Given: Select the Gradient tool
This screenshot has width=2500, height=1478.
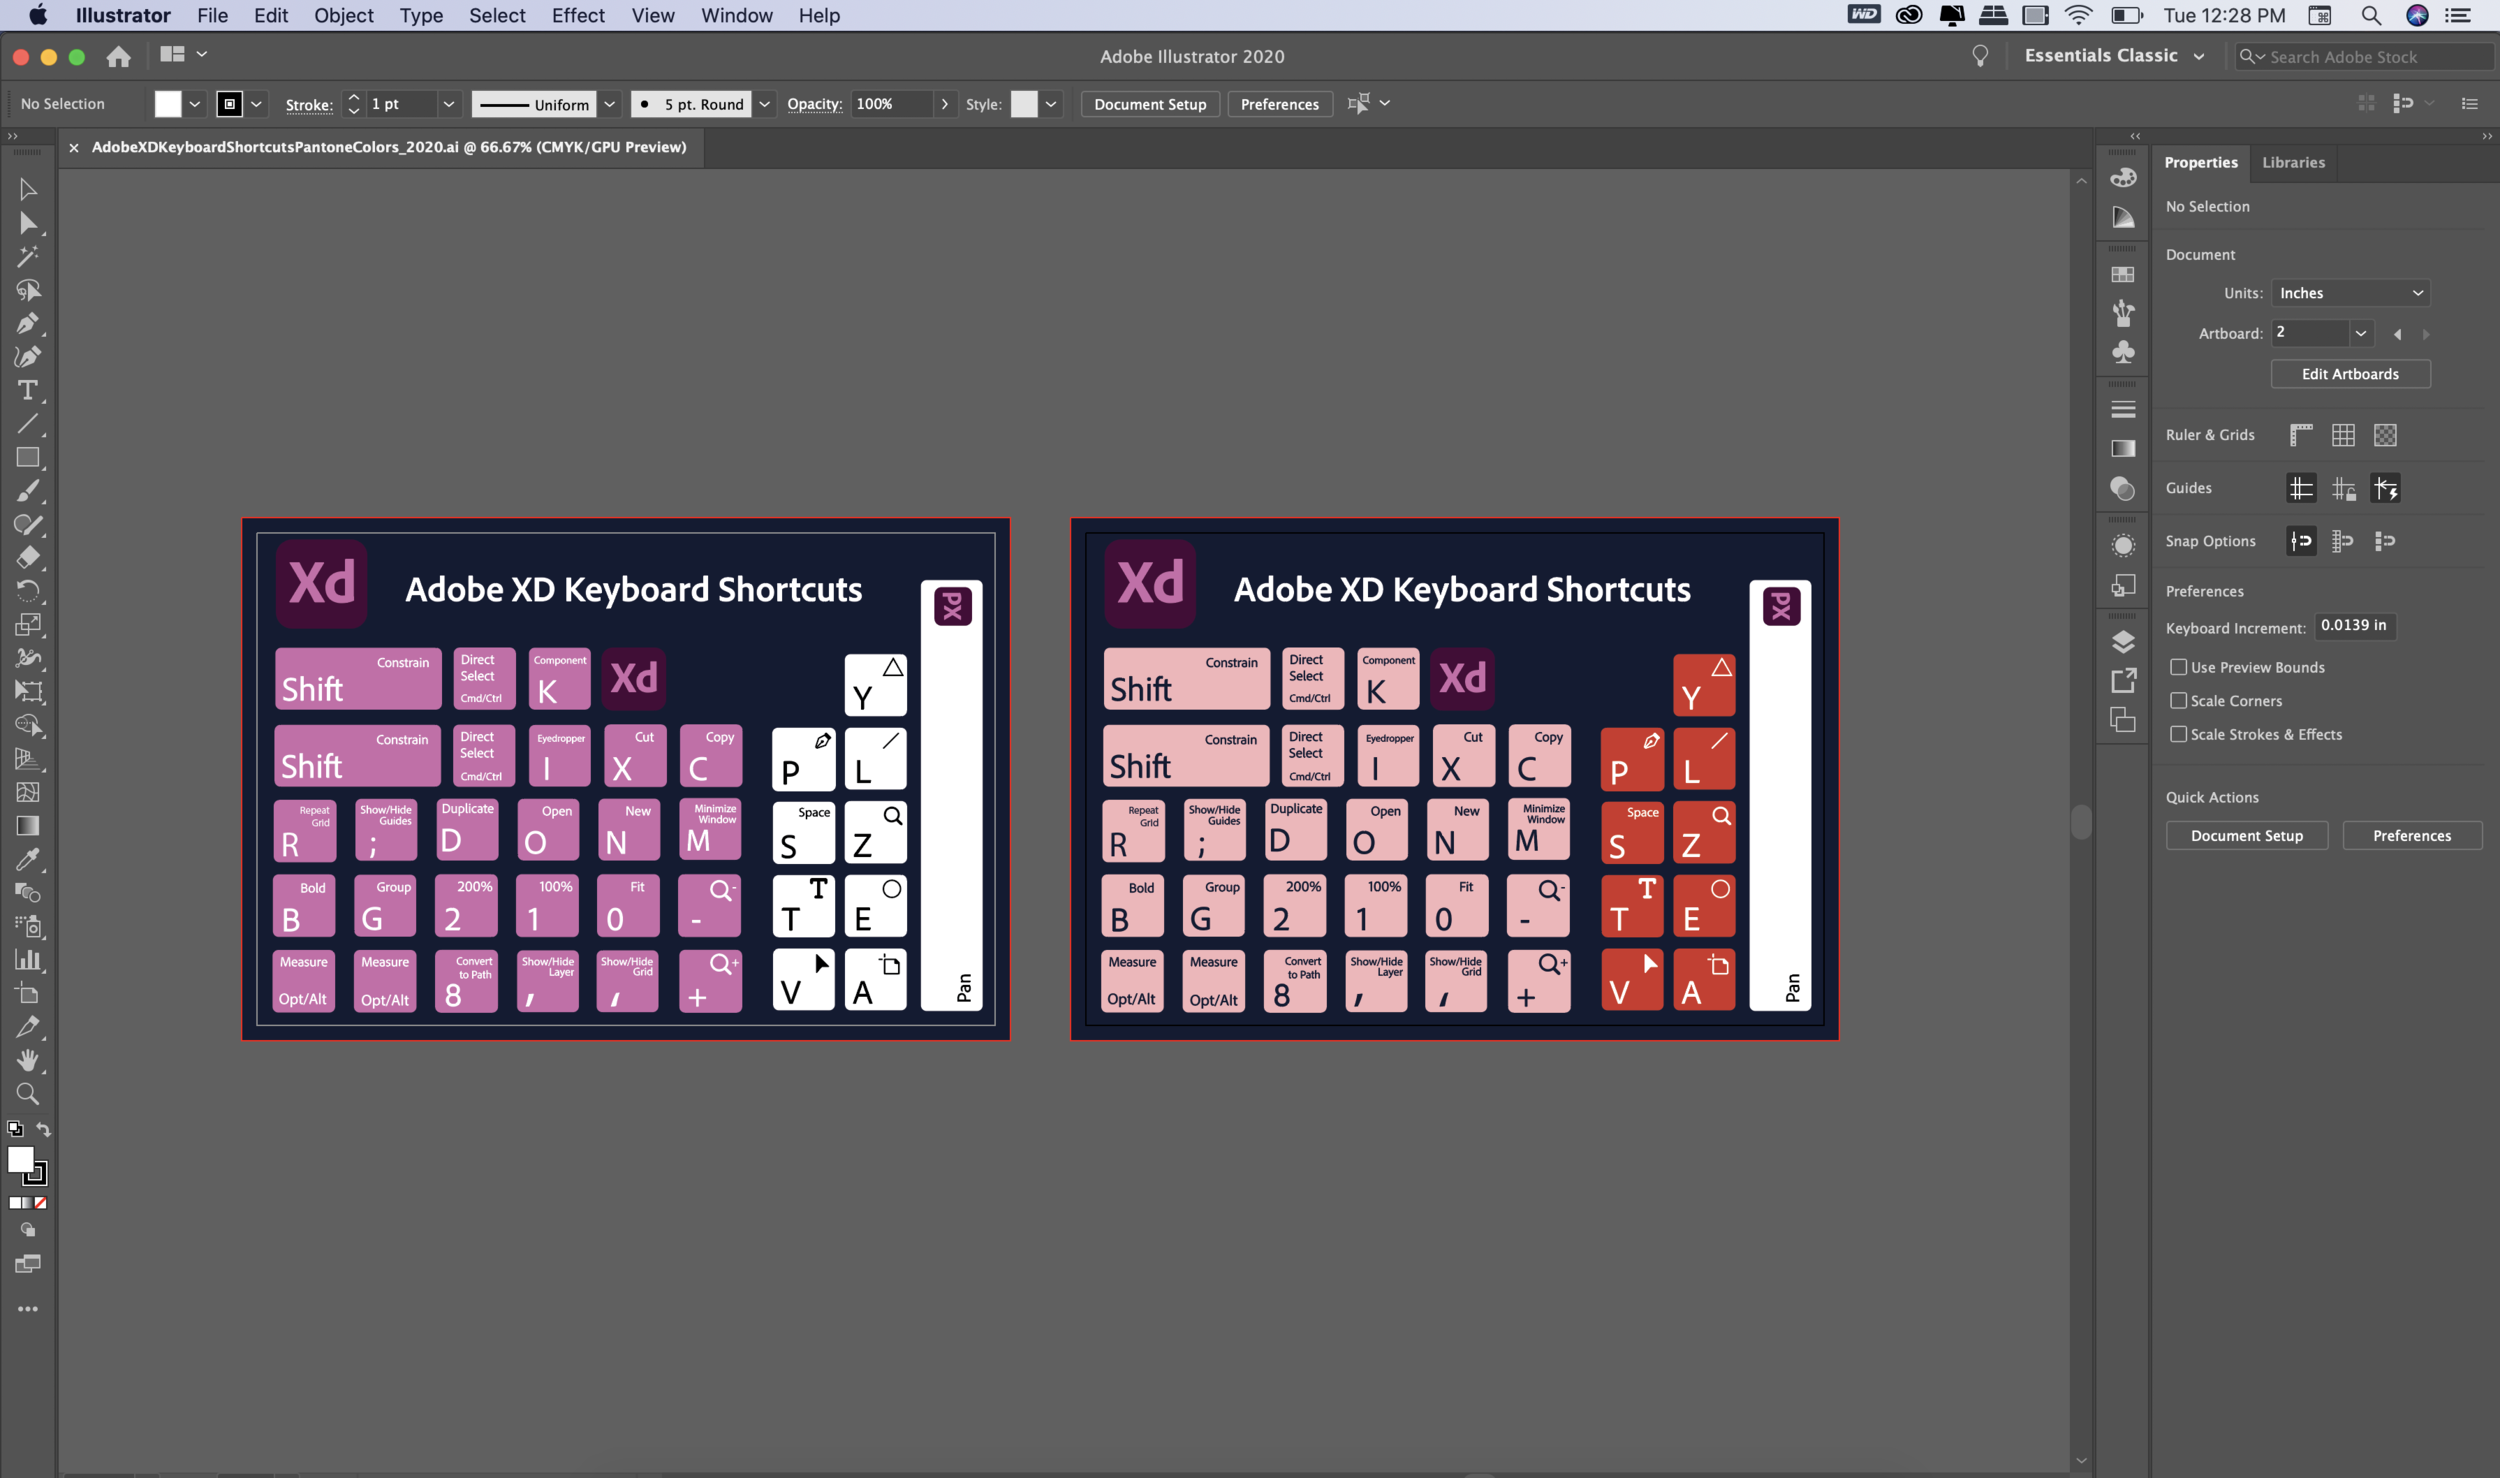Looking at the screenshot, I should 28,826.
